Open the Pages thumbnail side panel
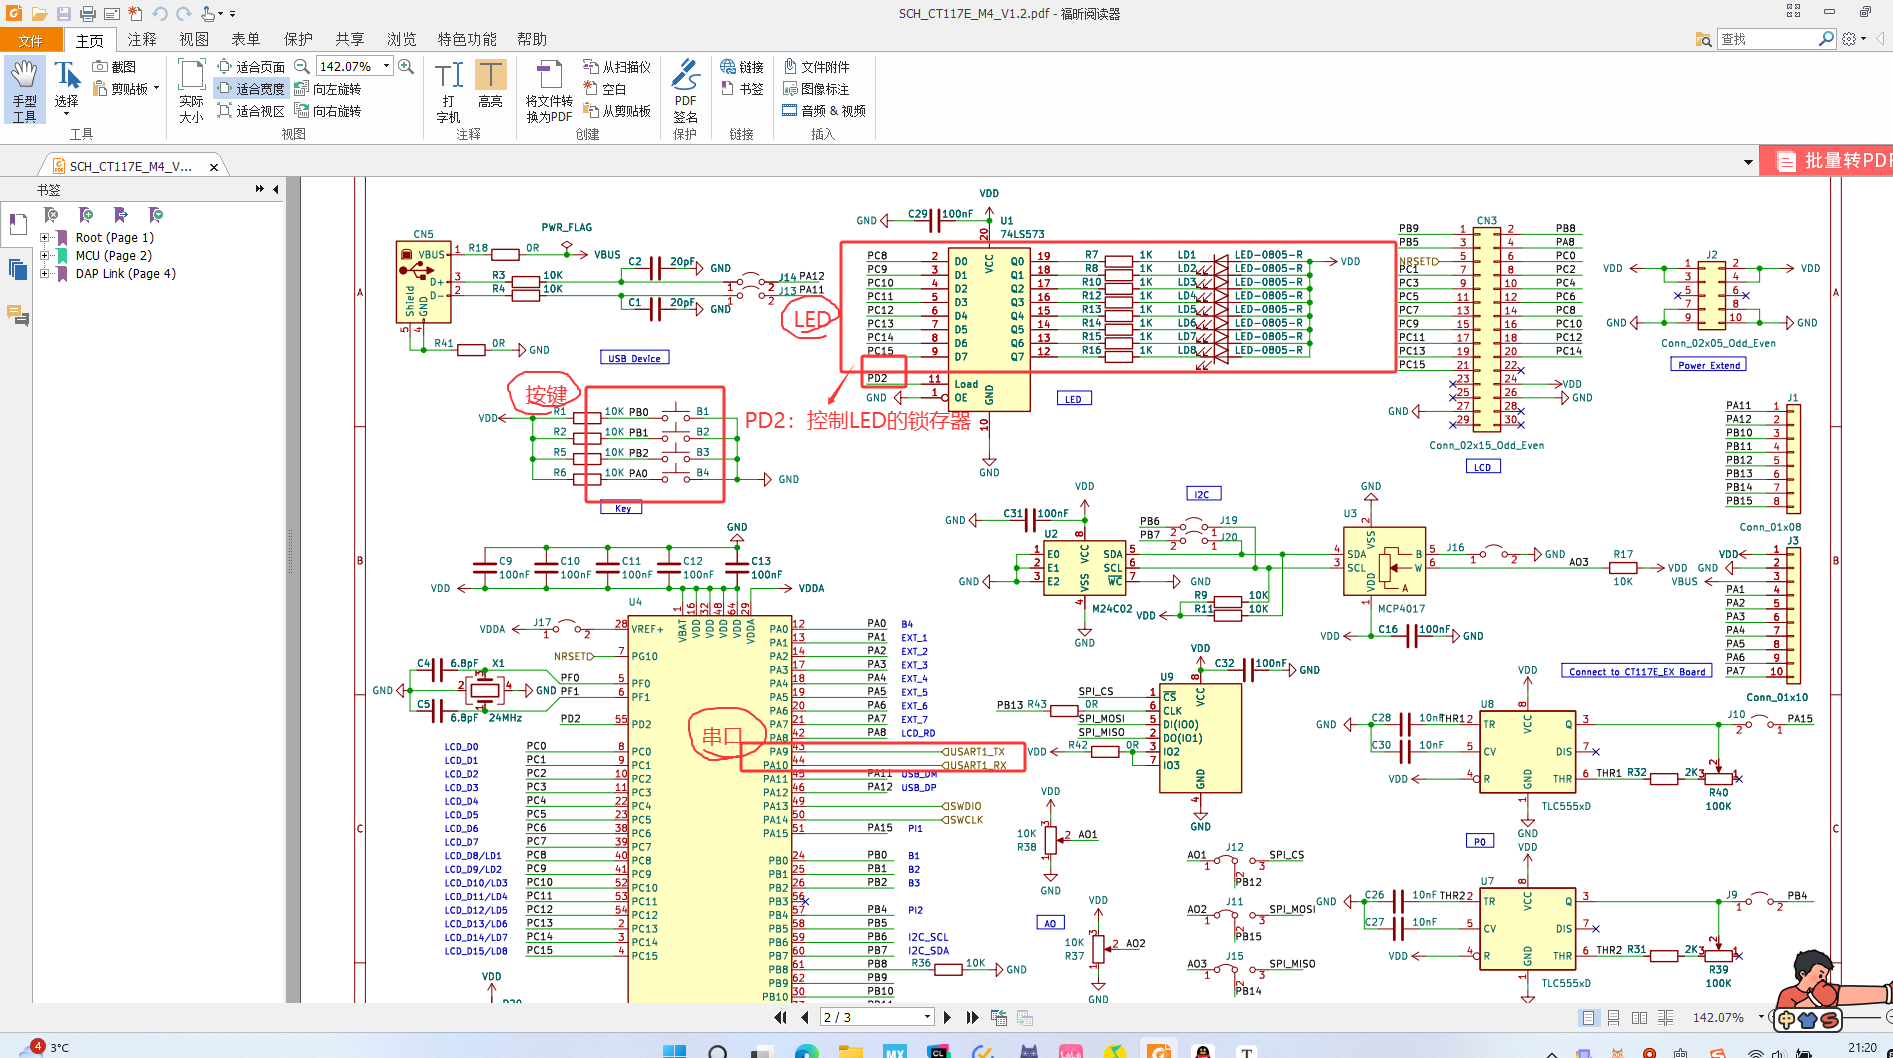 coord(17,269)
